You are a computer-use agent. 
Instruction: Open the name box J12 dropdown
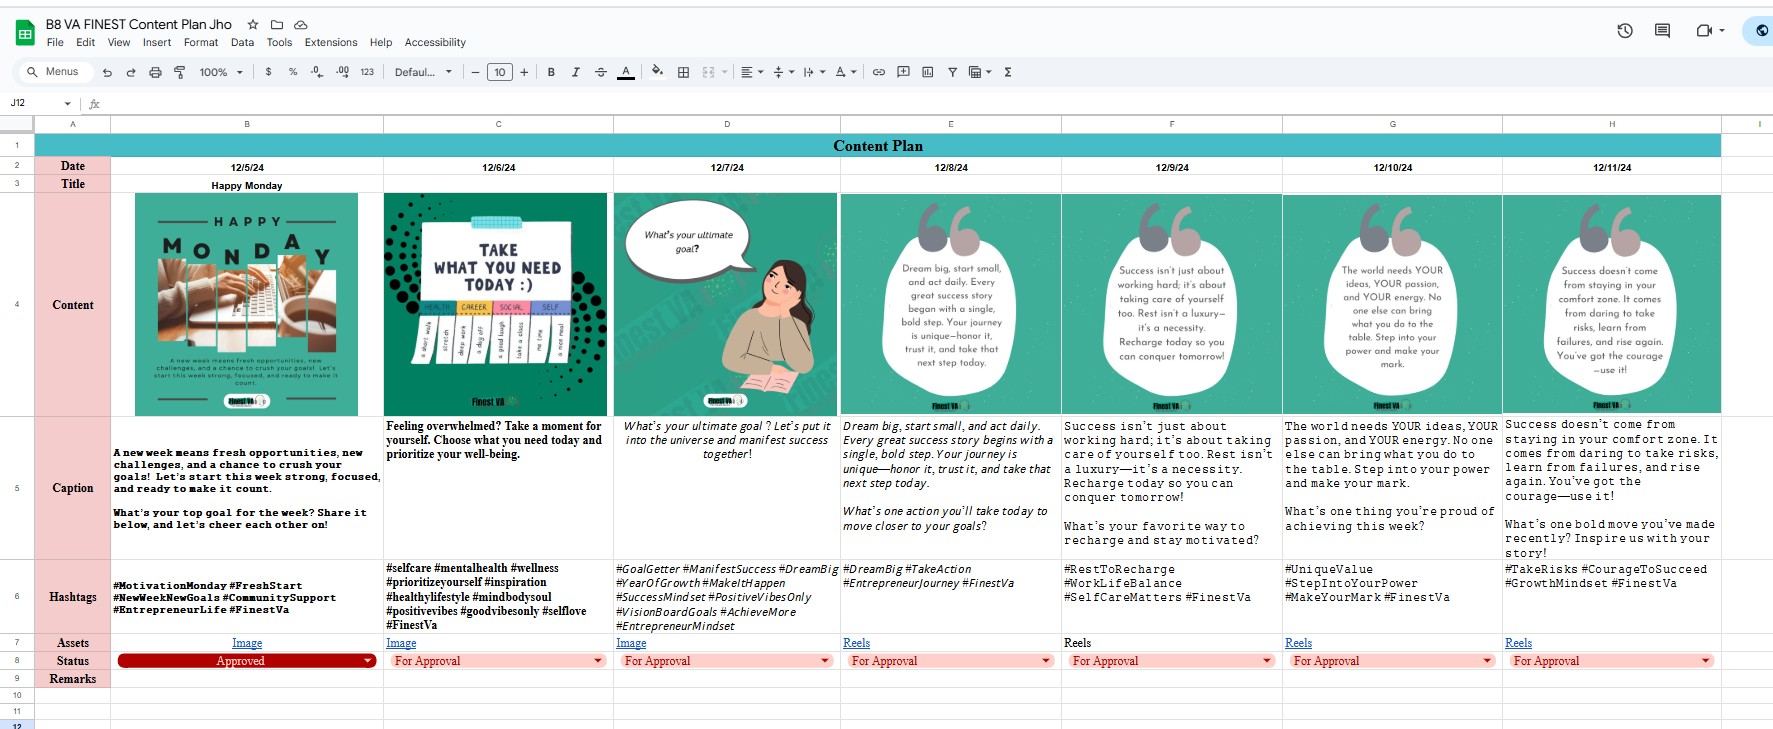pyautogui.click(x=68, y=103)
